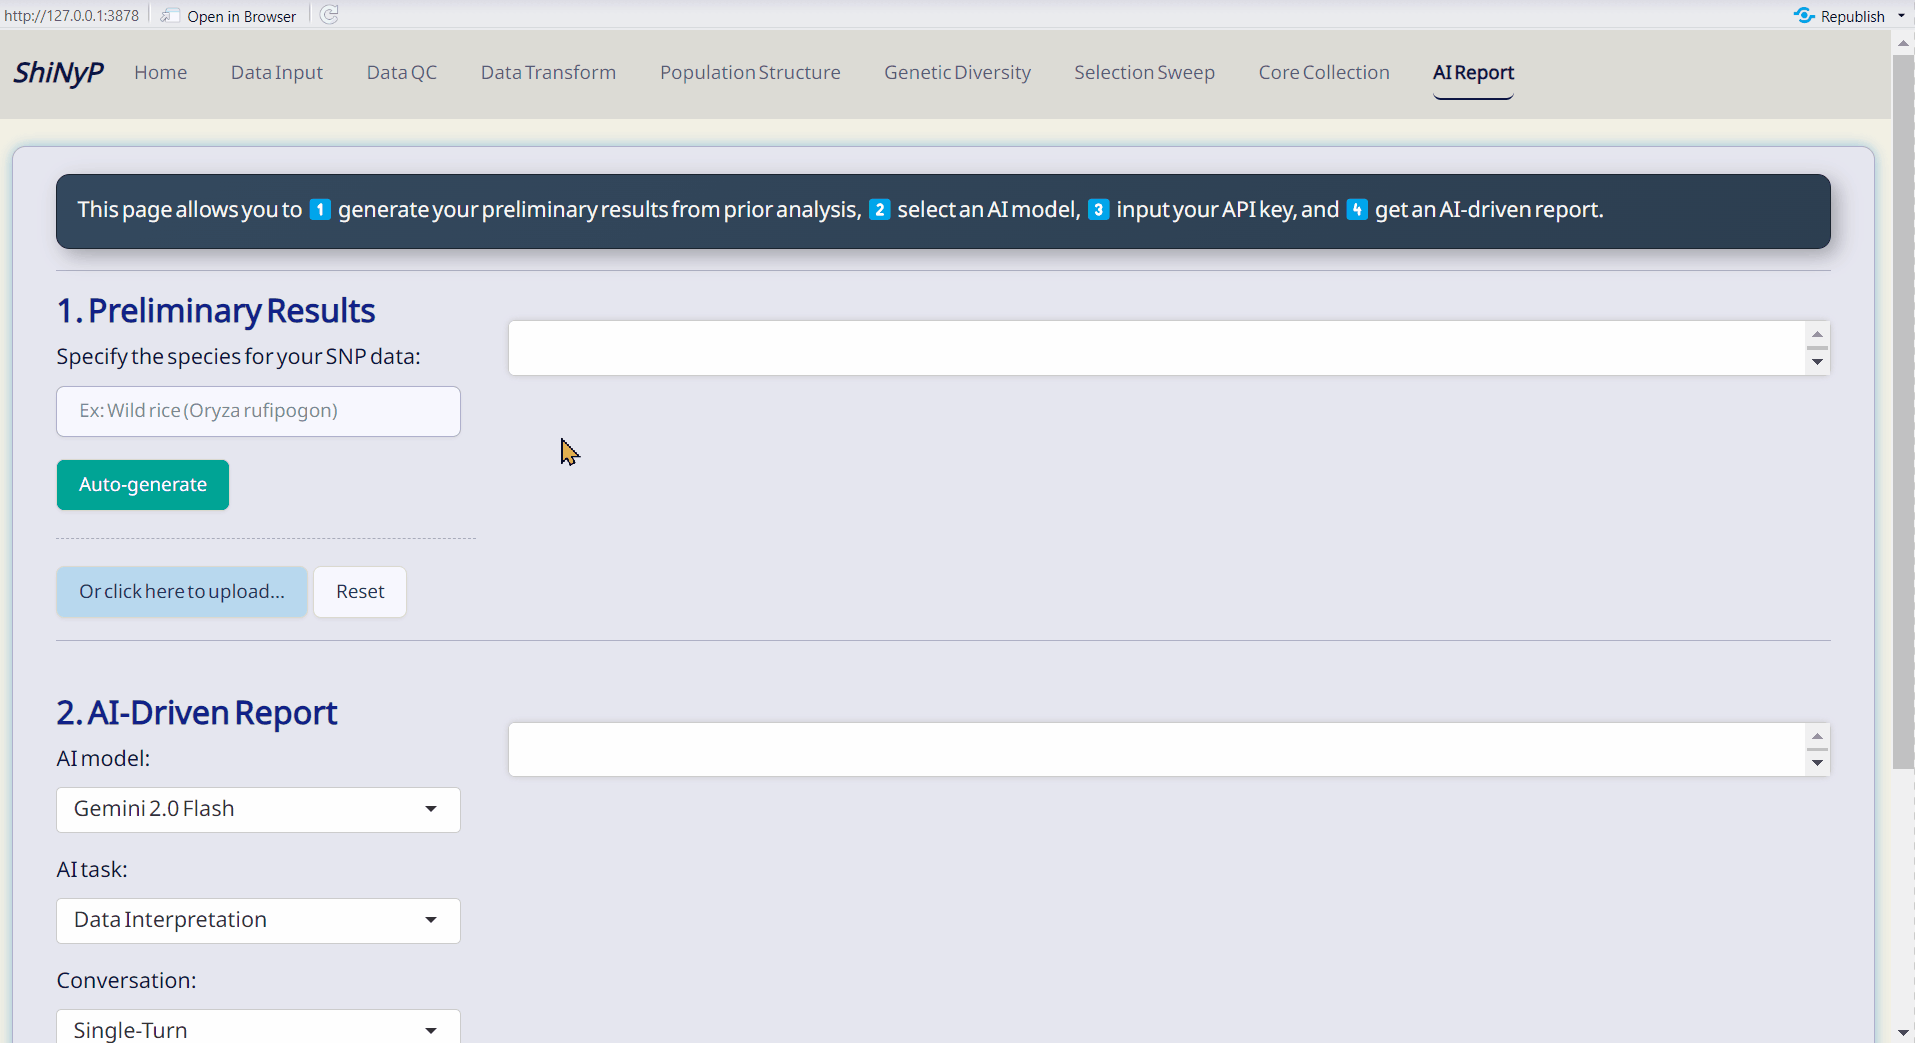This screenshot has height=1043, width=1915.
Task: Click the '1. Preliminary Results' heading
Action: (216, 311)
